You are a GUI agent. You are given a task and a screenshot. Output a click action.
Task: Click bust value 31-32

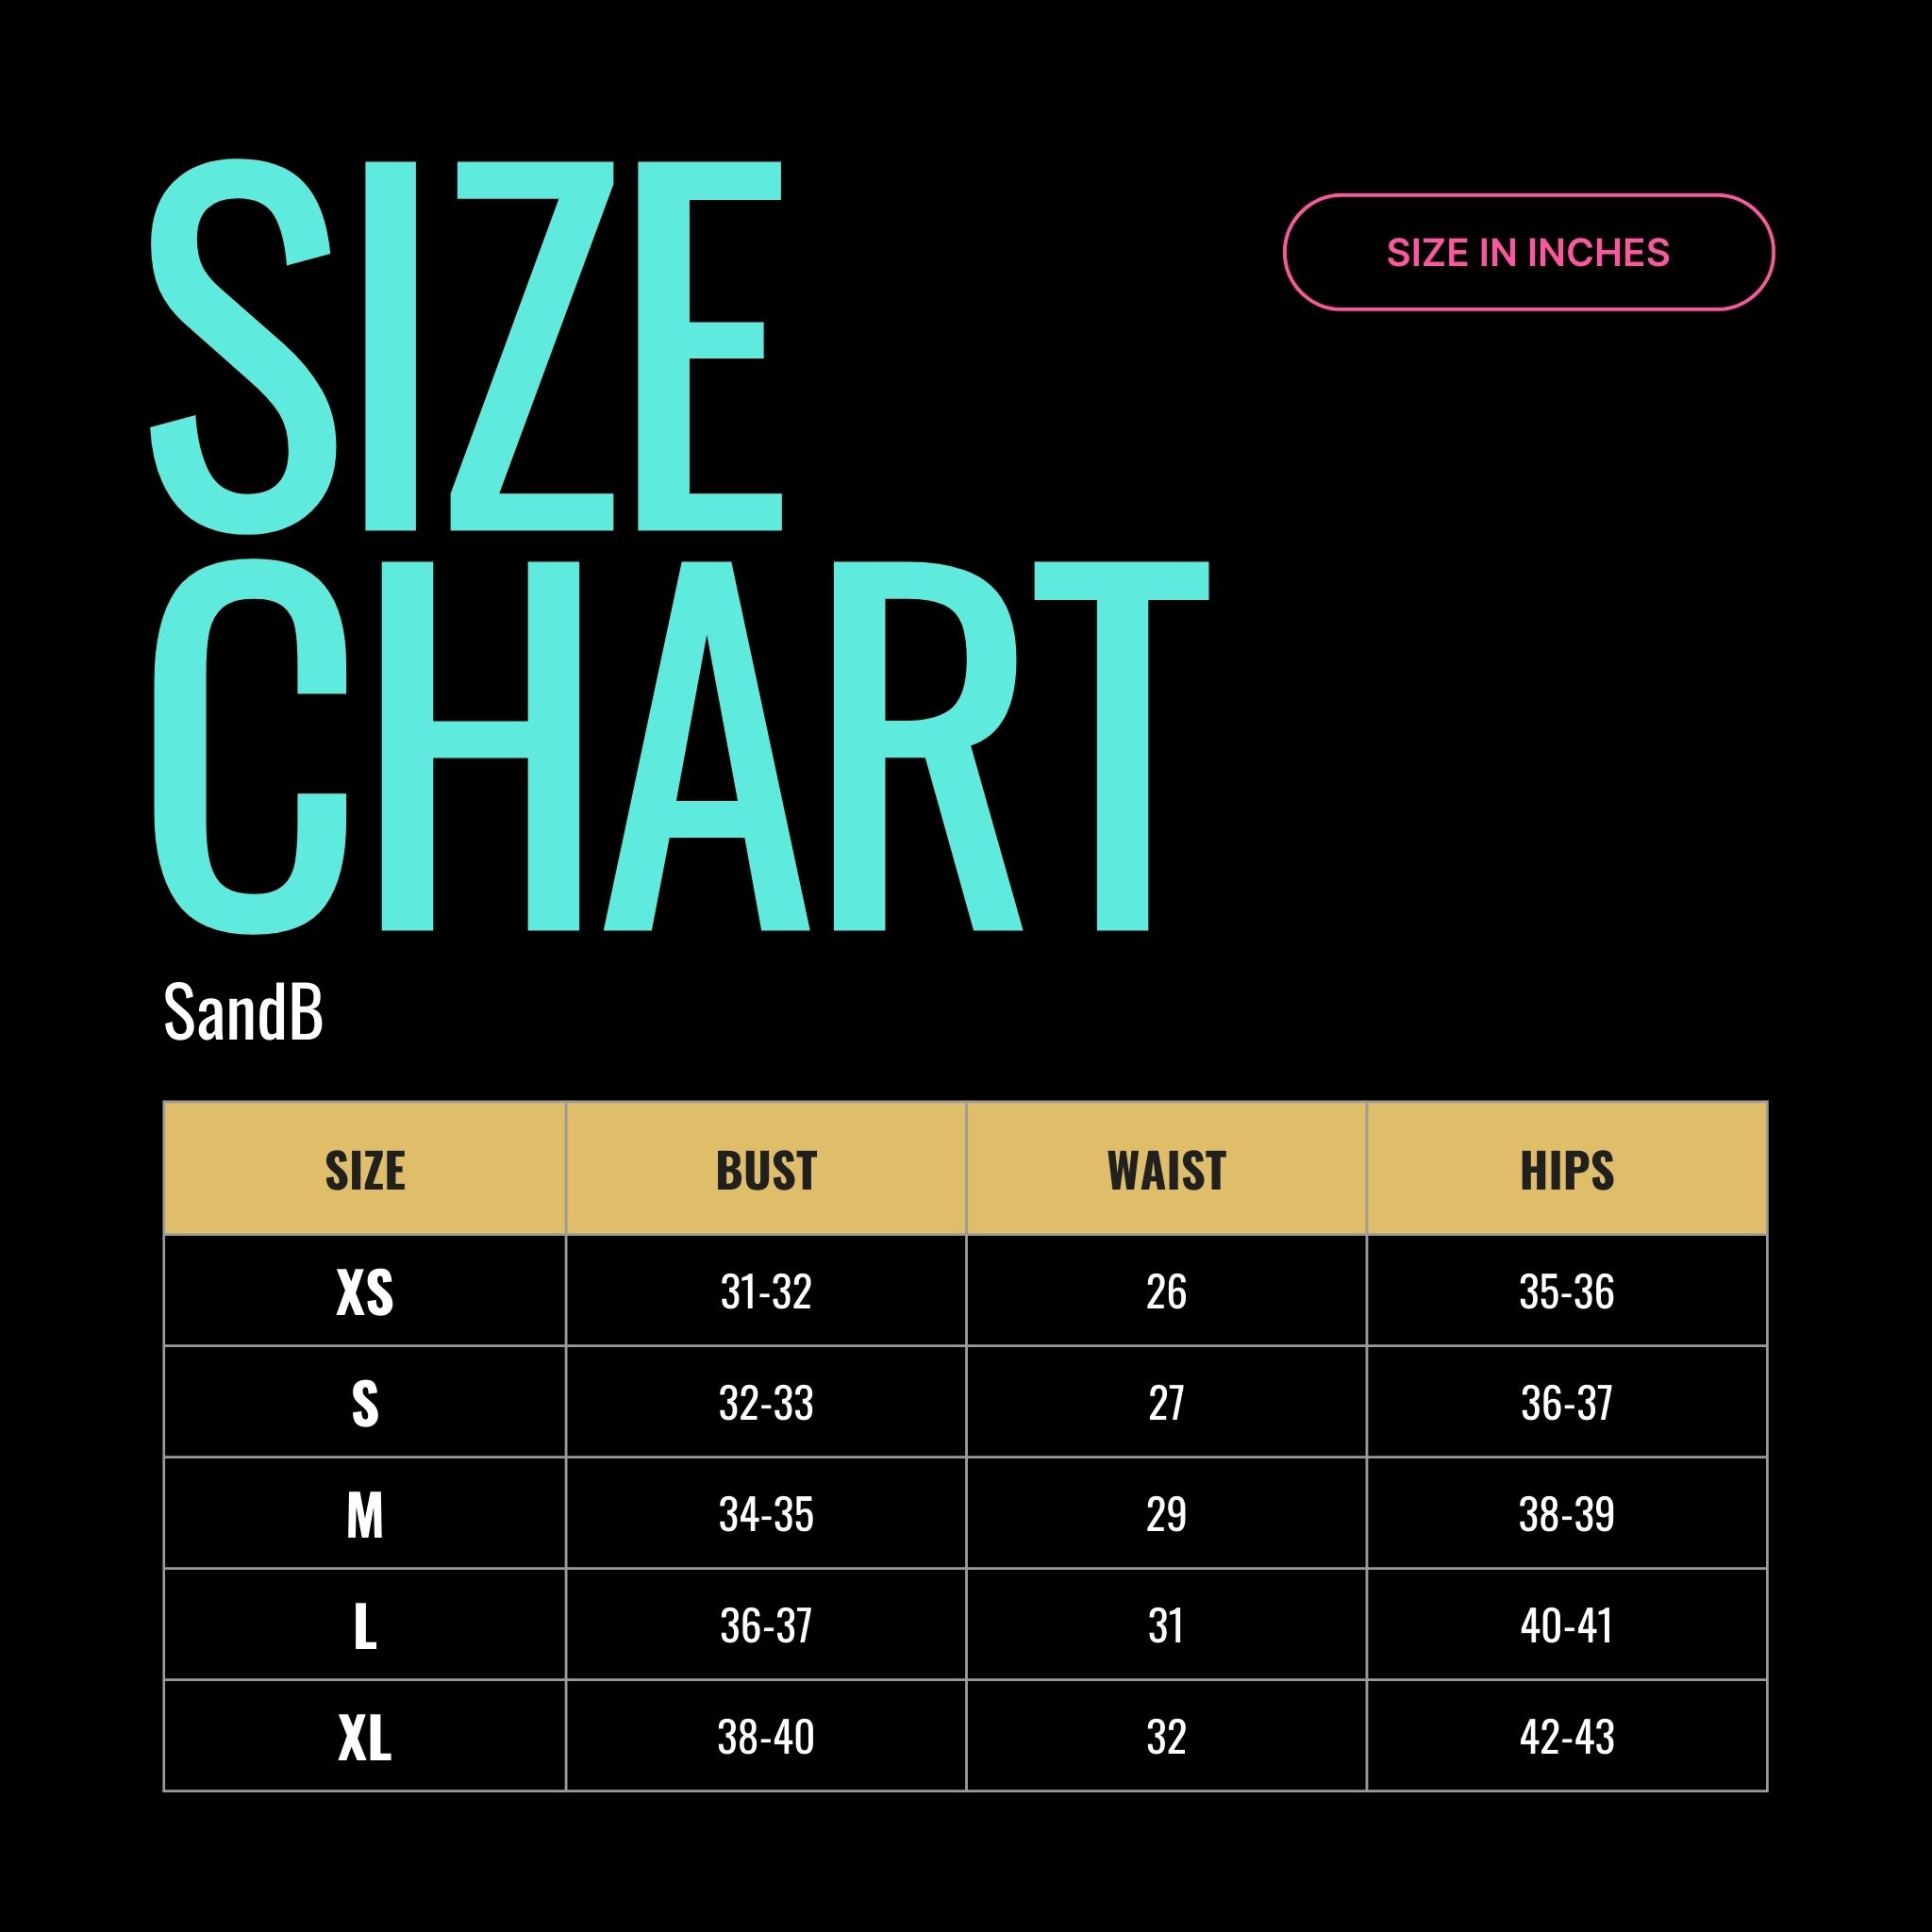click(x=766, y=1292)
